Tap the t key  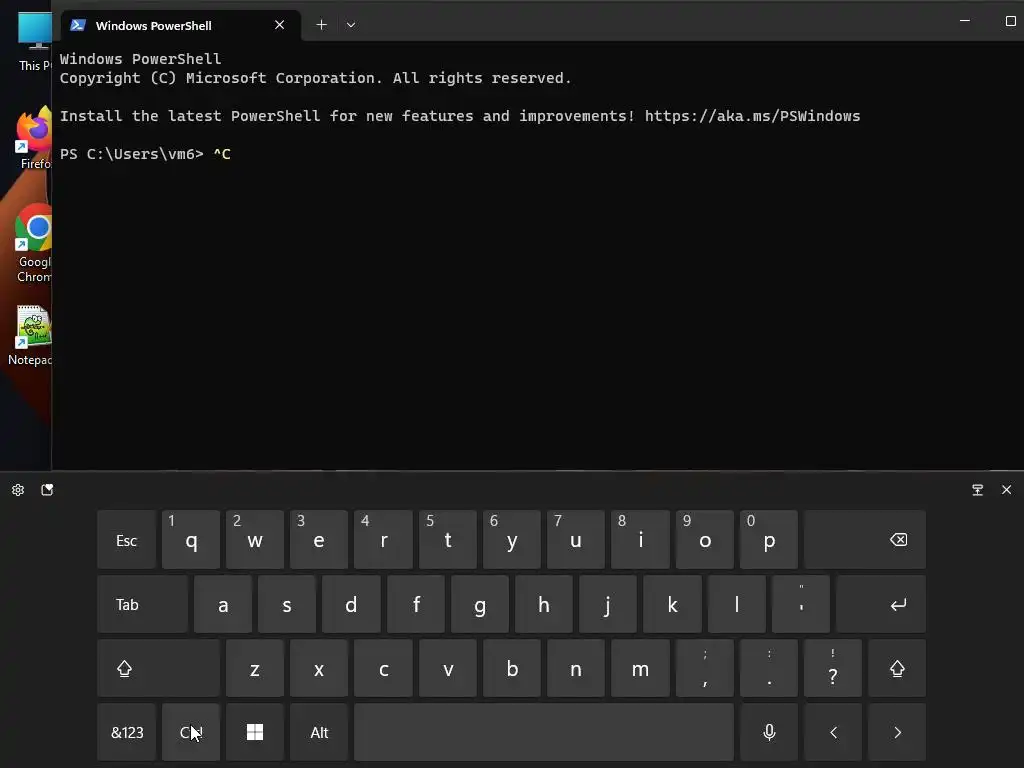(x=447, y=539)
